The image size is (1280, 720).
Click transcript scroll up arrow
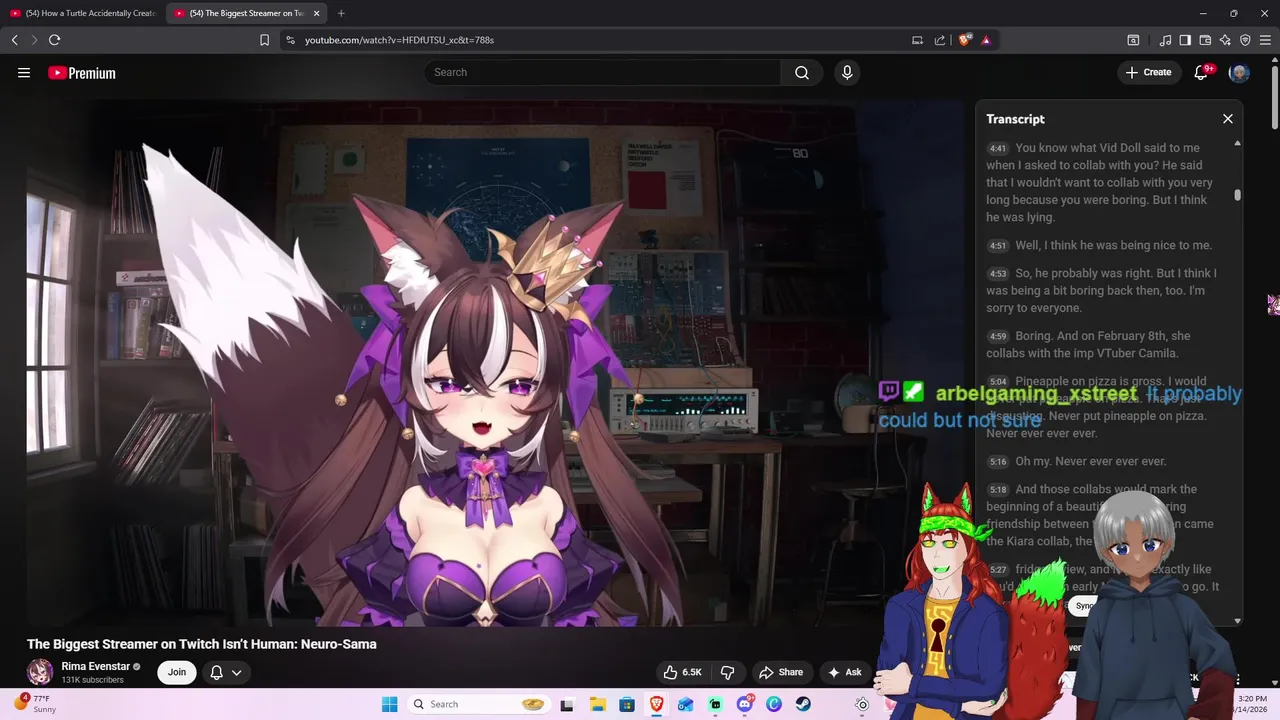click(1237, 144)
